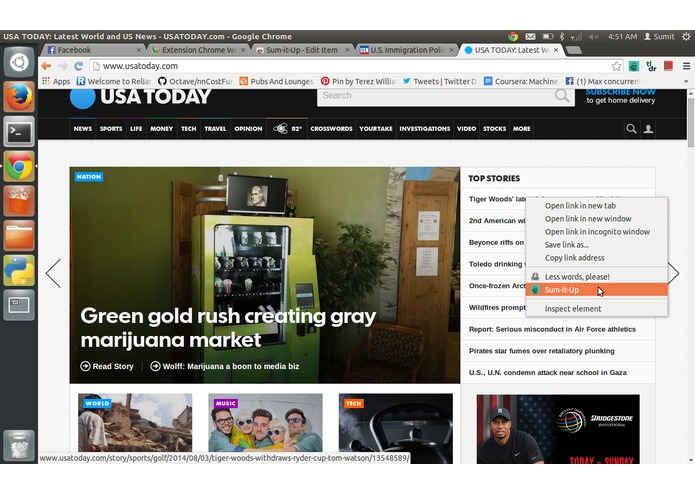Select Less words, please! menu entry
Image resolution: width=695 pixels, height=494 pixels.
(x=597, y=276)
